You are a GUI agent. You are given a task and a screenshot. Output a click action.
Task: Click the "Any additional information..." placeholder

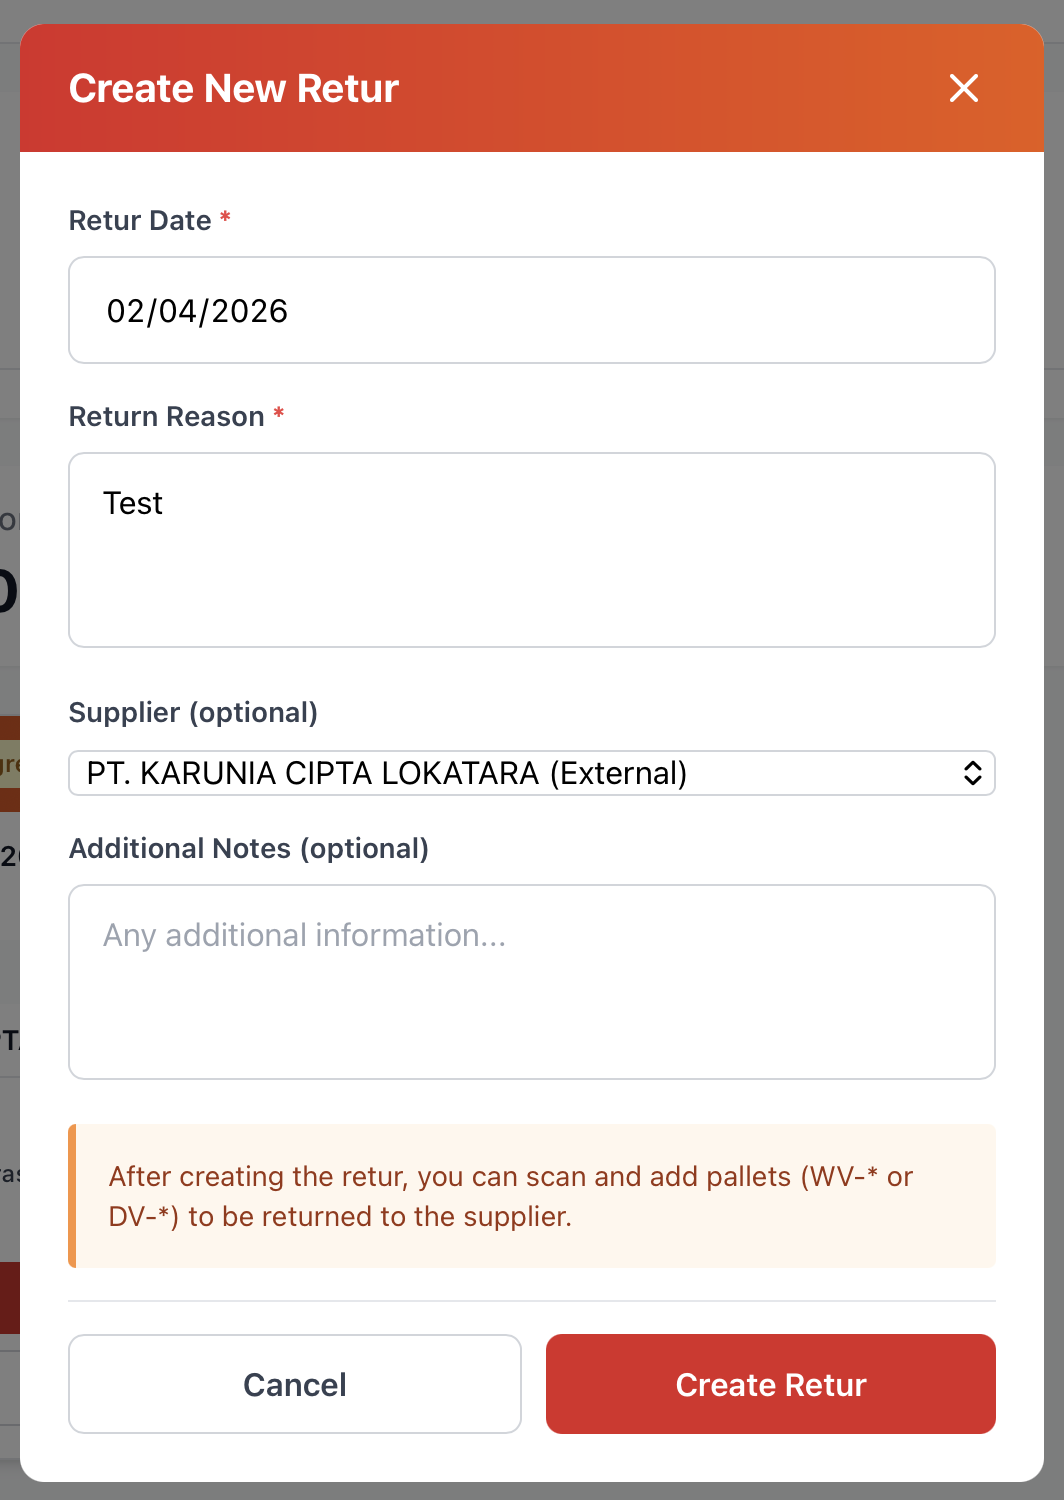point(304,935)
